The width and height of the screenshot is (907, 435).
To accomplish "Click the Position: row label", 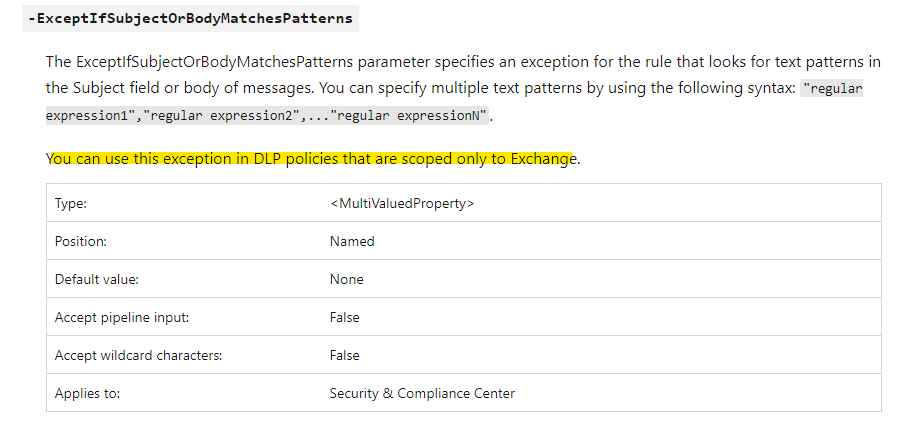I will click(80, 241).
